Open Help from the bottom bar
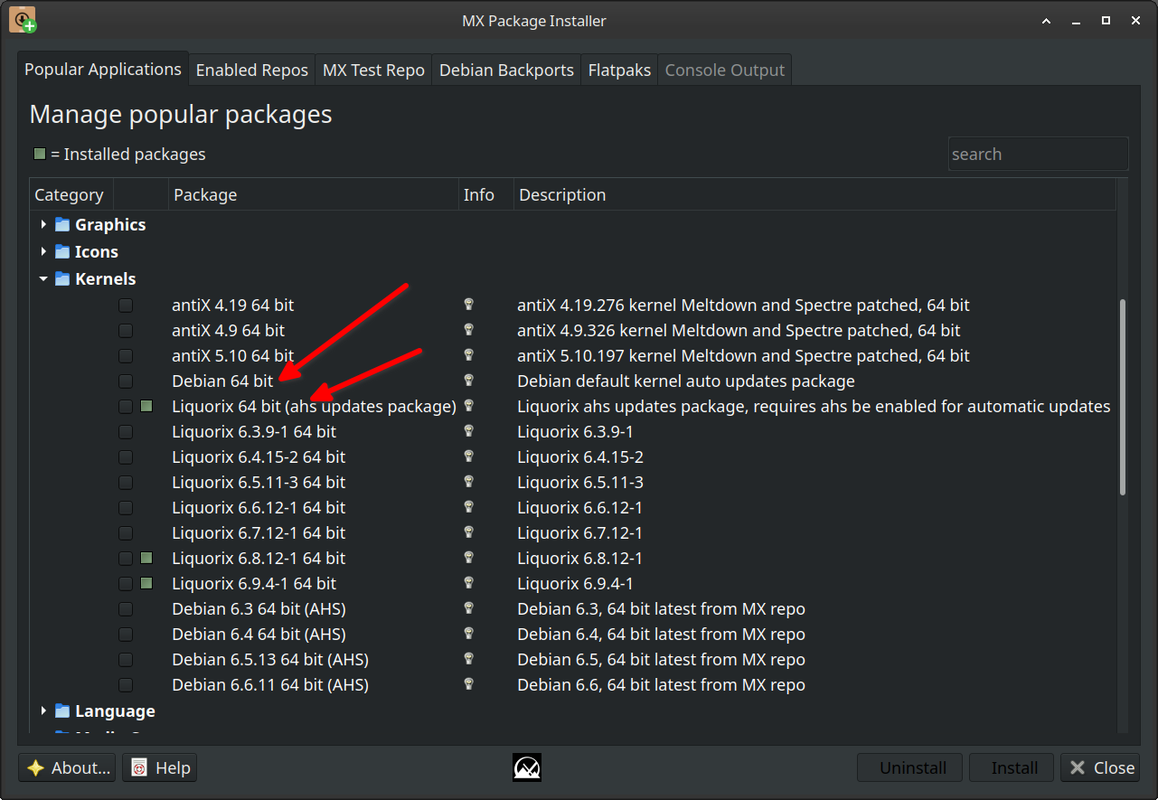Screen dimensions: 1158x800 click(160, 767)
